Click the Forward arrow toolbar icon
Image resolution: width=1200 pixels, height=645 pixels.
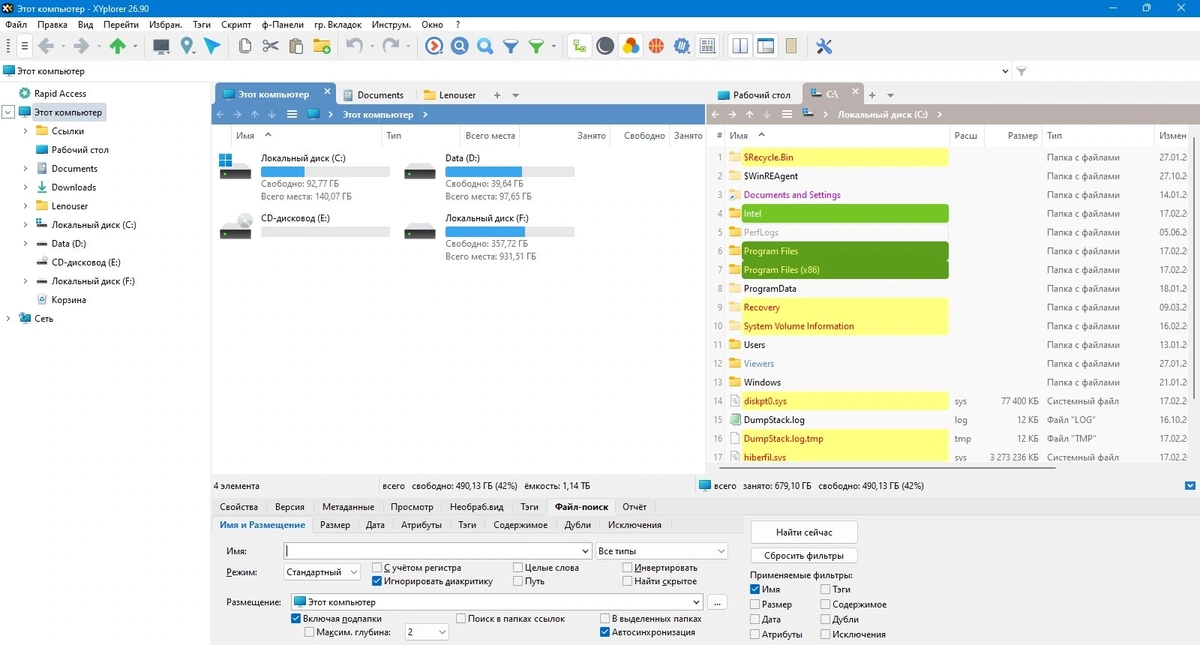[x=82, y=46]
